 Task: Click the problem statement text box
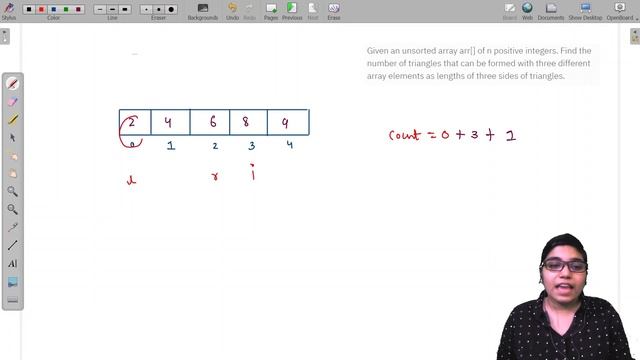click(x=479, y=63)
